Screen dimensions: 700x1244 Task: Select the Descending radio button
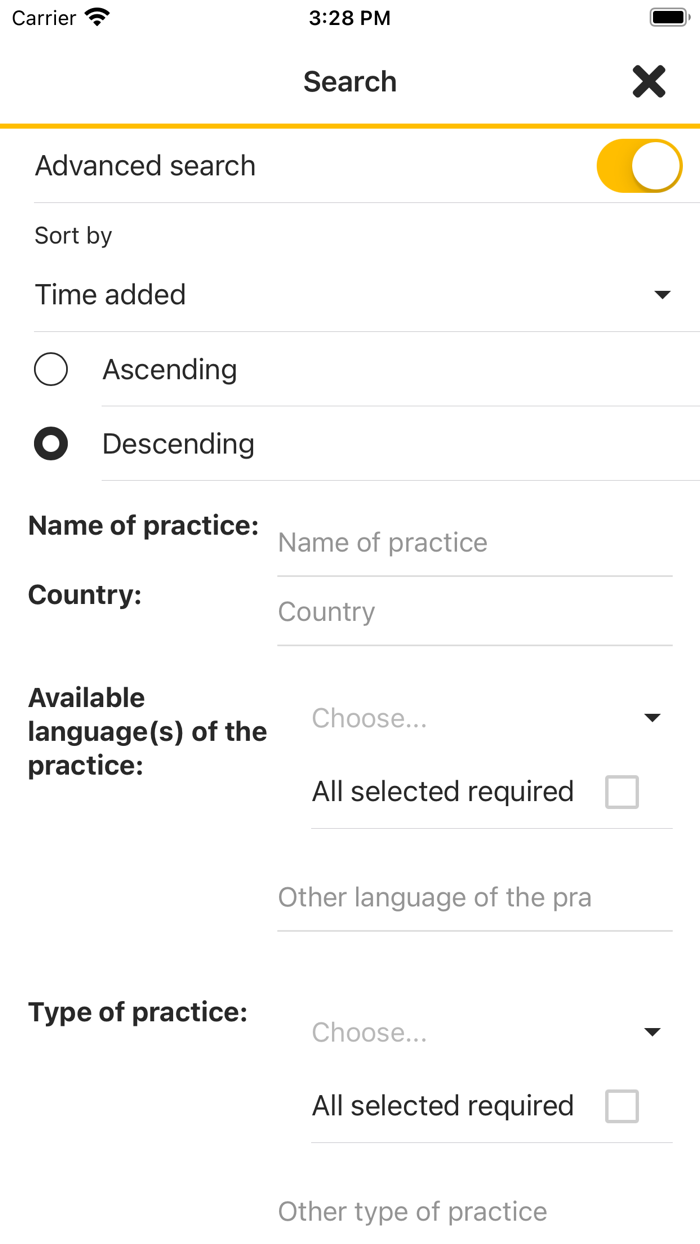pos(51,444)
